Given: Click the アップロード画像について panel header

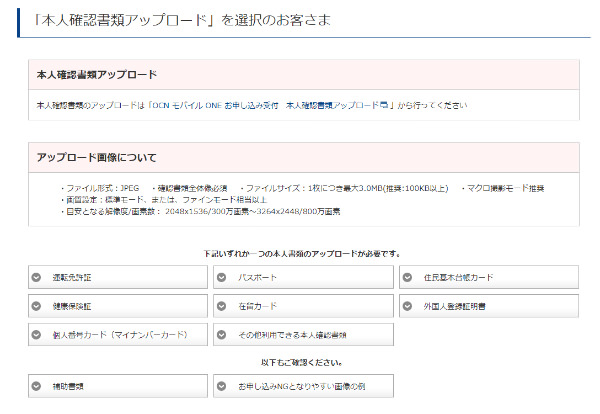Looking at the screenshot, I should [304, 157].
